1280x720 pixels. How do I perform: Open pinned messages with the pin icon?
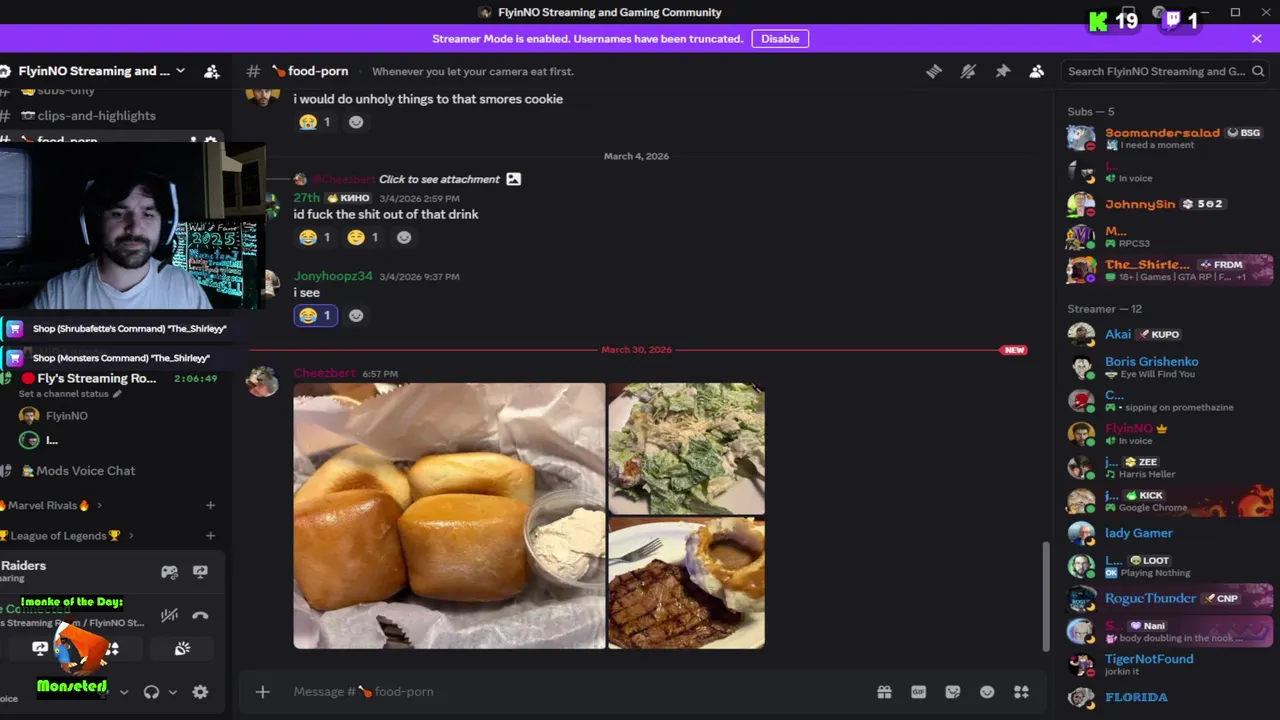1002,71
